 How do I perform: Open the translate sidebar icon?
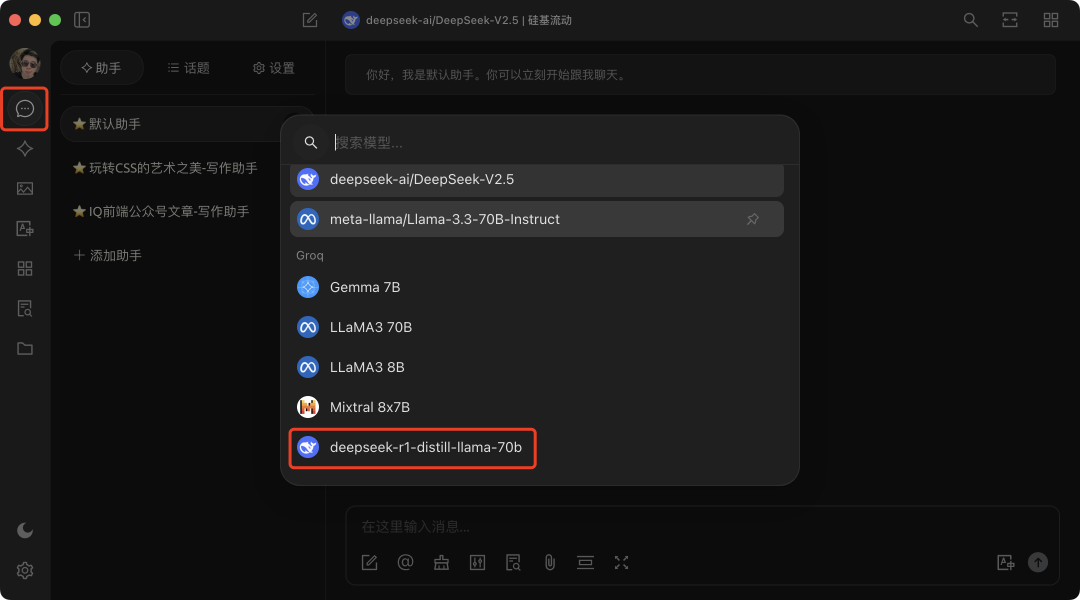point(25,229)
